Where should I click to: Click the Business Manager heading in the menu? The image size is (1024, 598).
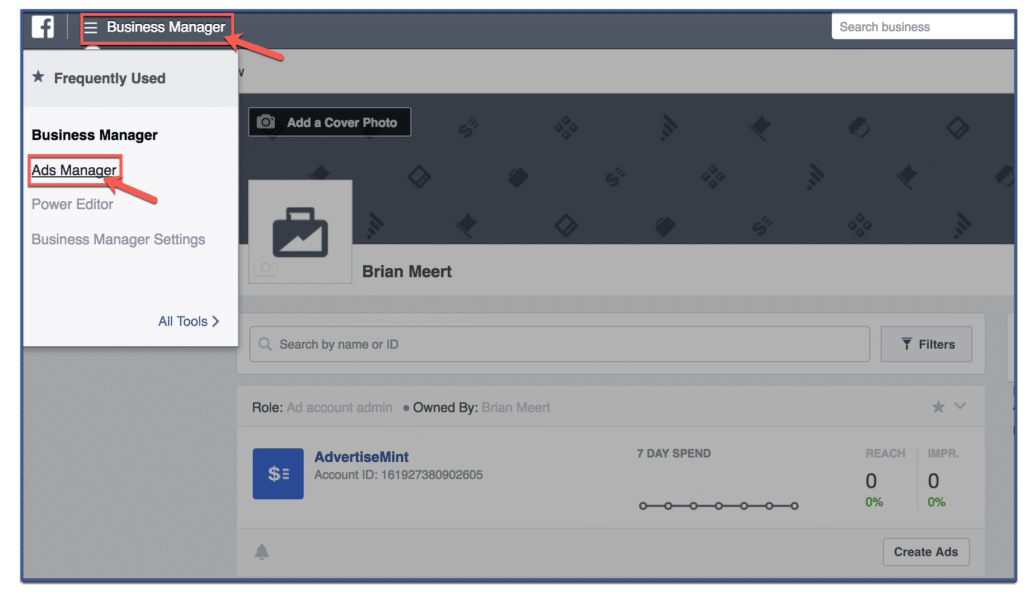pos(95,135)
